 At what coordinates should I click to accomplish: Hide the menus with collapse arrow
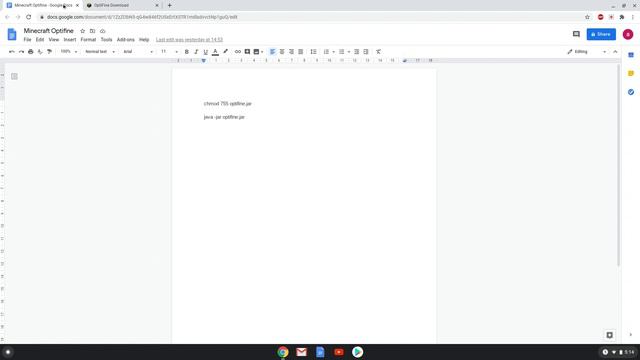(615, 52)
